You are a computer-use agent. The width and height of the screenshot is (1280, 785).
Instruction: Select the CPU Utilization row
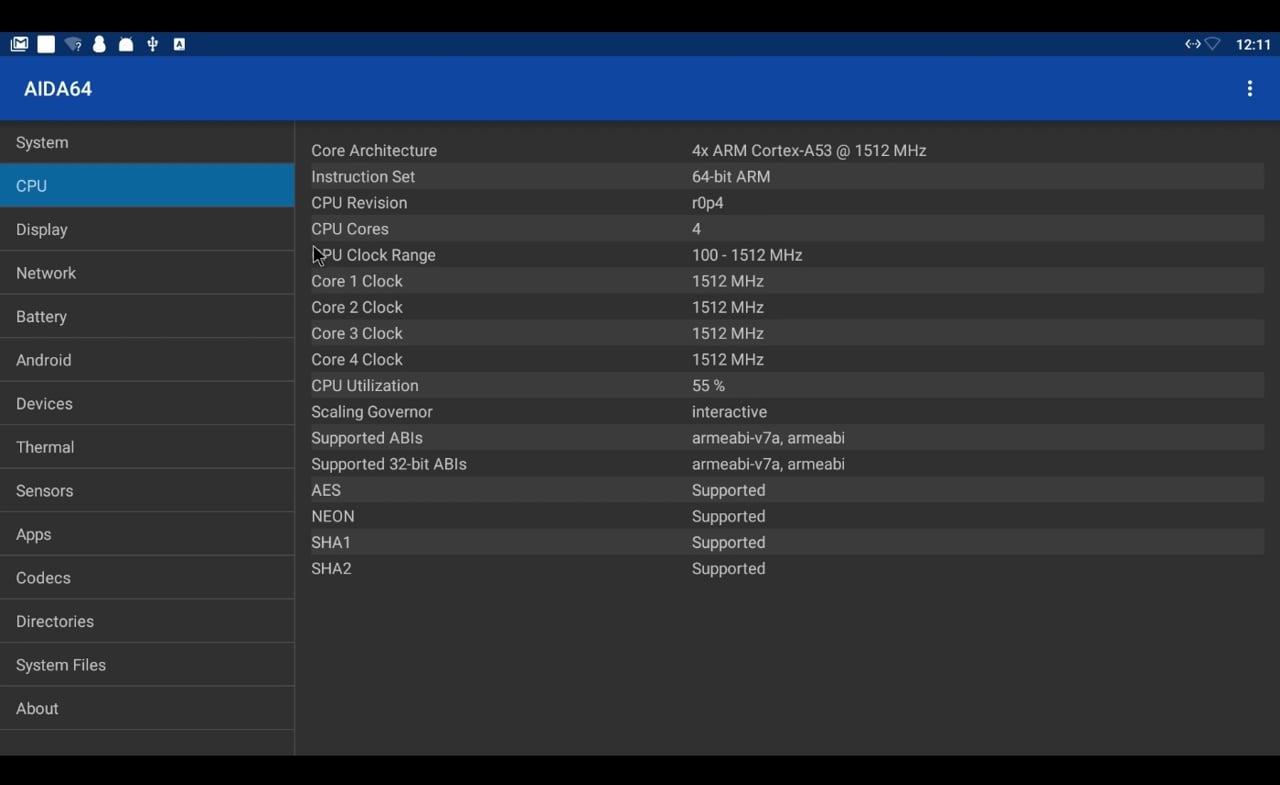pos(786,386)
